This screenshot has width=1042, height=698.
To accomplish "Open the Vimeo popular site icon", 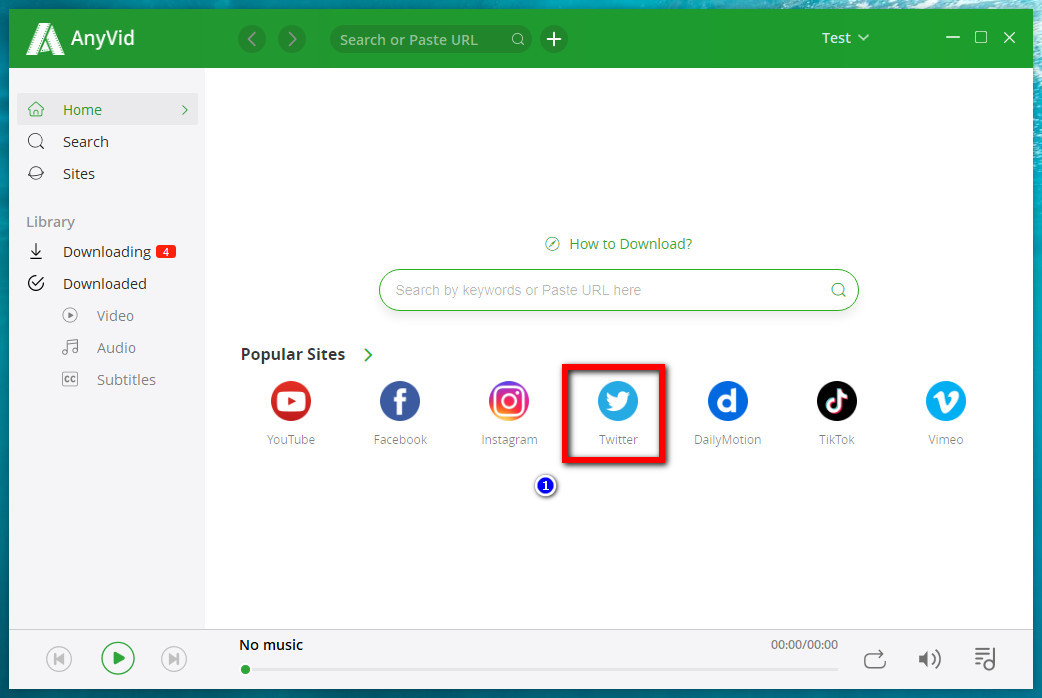I will [x=946, y=401].
